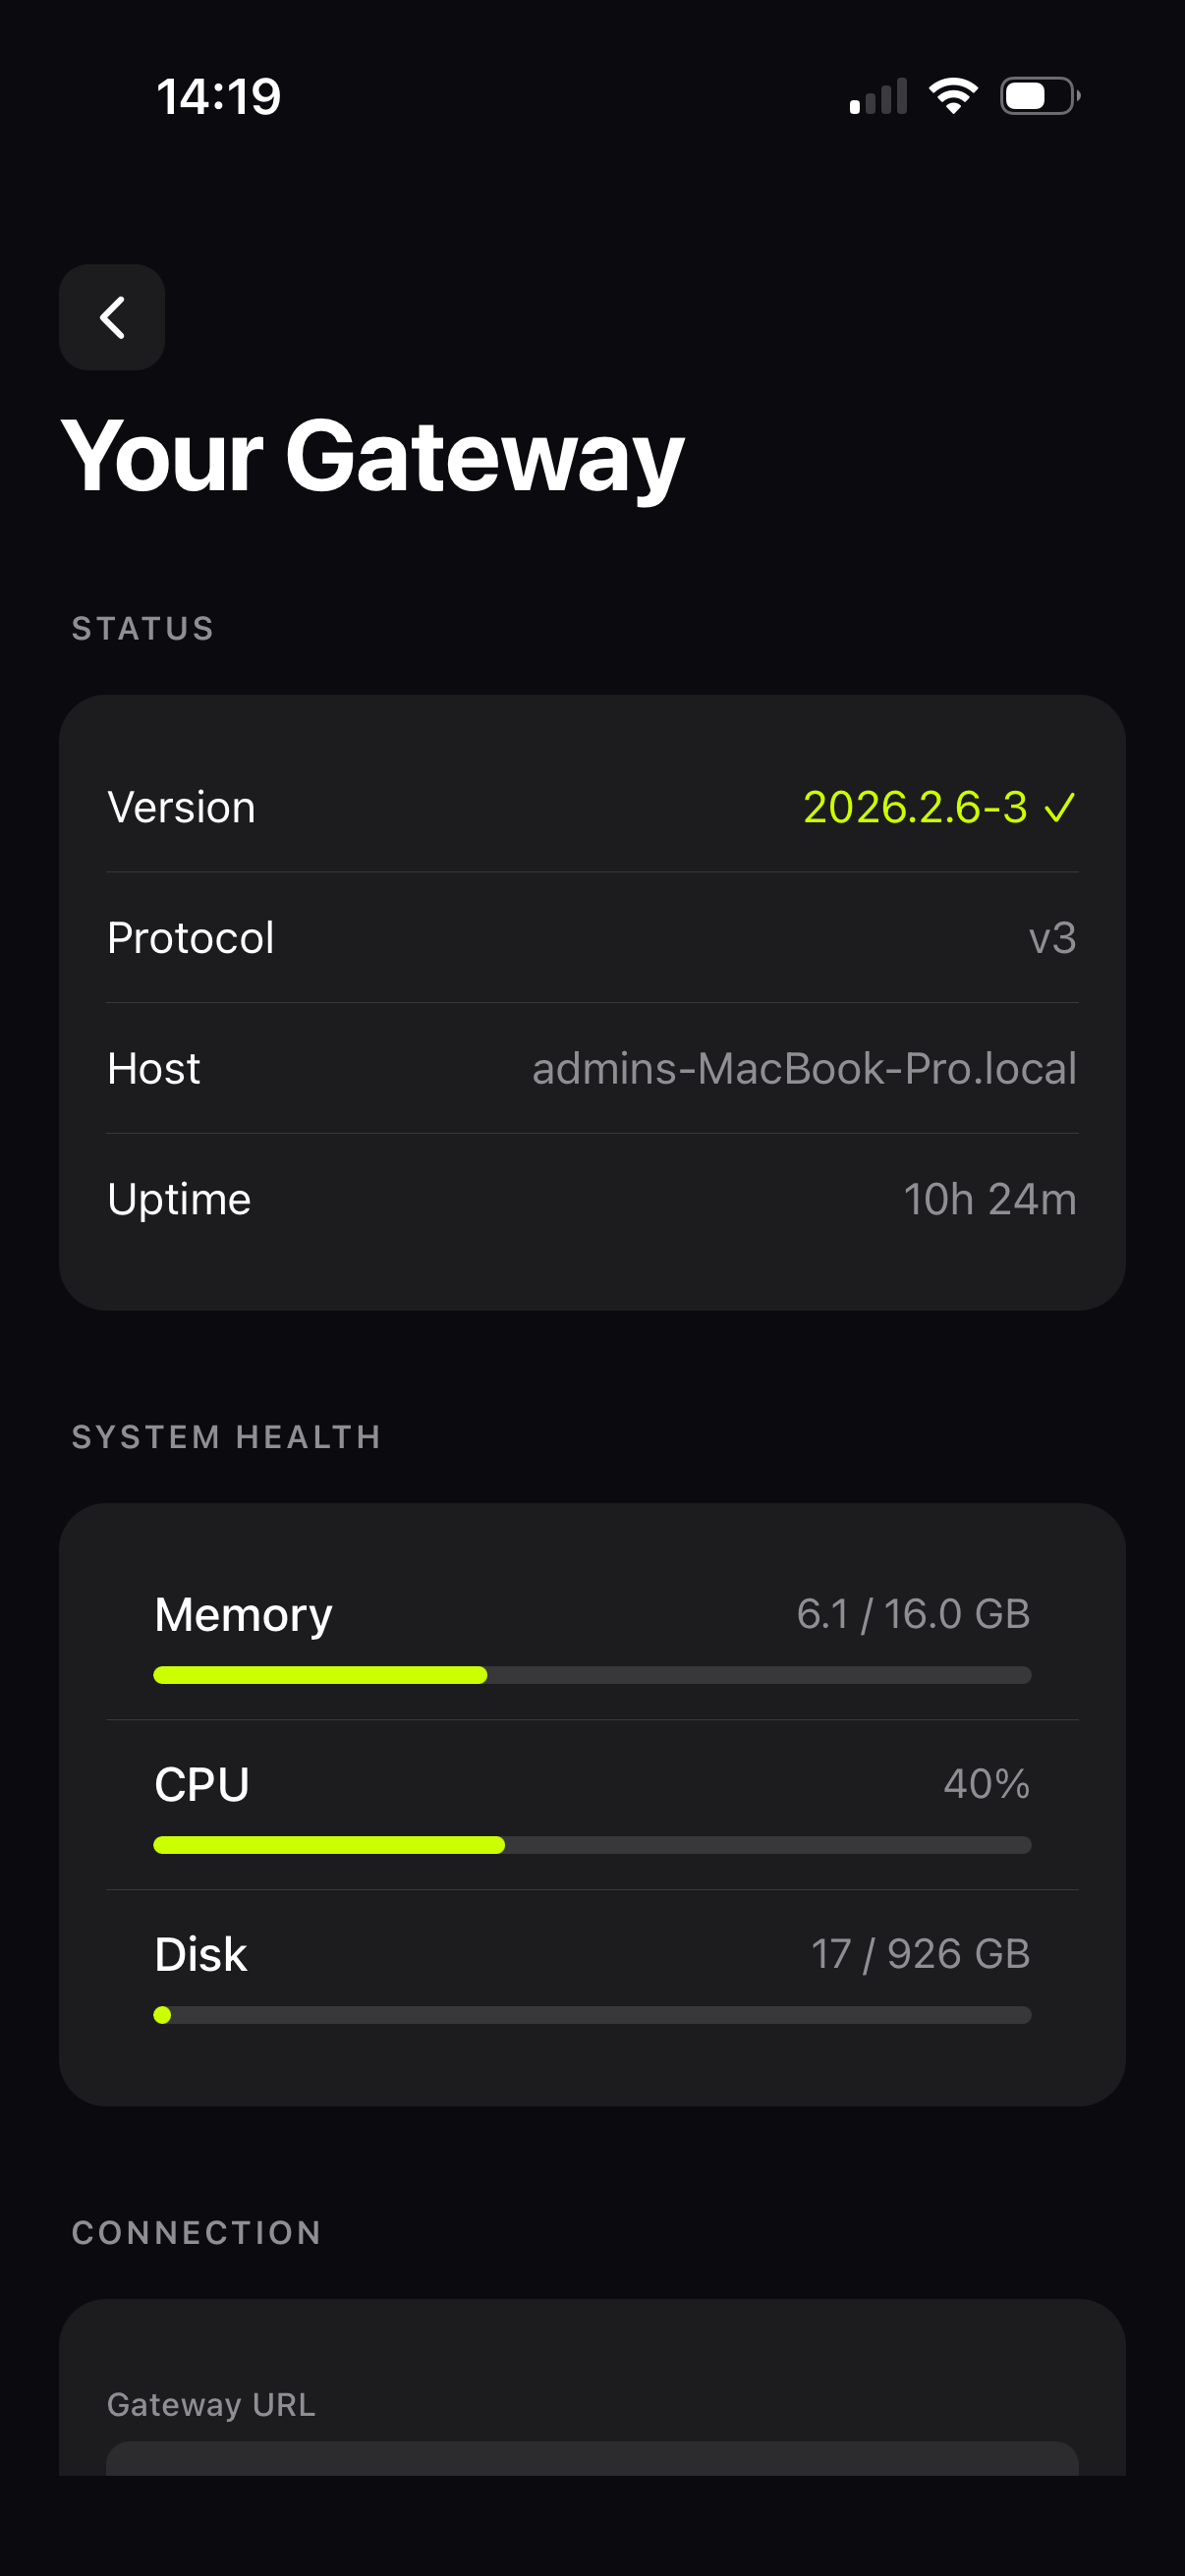Tap the Your Gateway page title

372,456
